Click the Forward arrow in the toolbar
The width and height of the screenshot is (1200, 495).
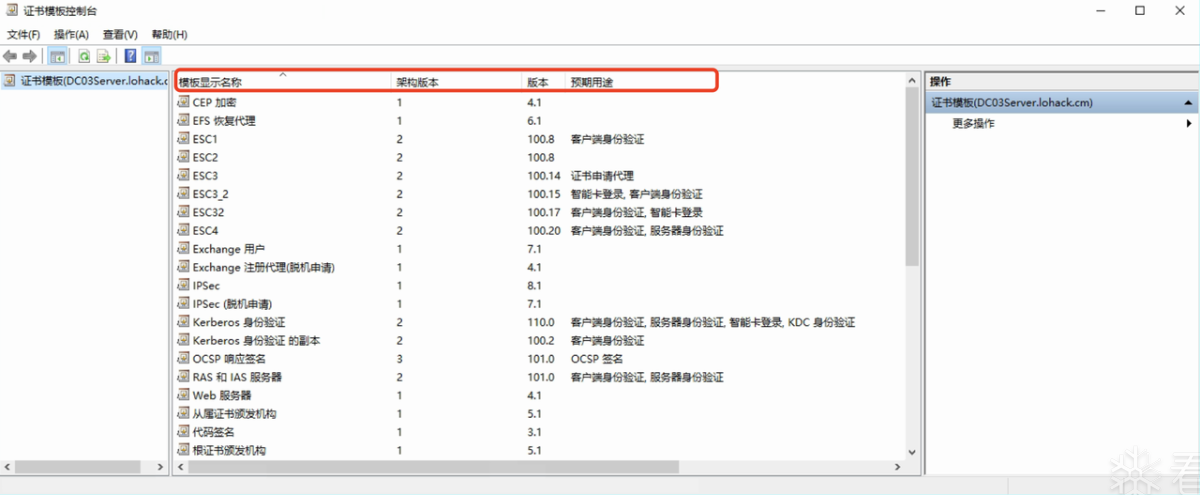click(29, 56)
